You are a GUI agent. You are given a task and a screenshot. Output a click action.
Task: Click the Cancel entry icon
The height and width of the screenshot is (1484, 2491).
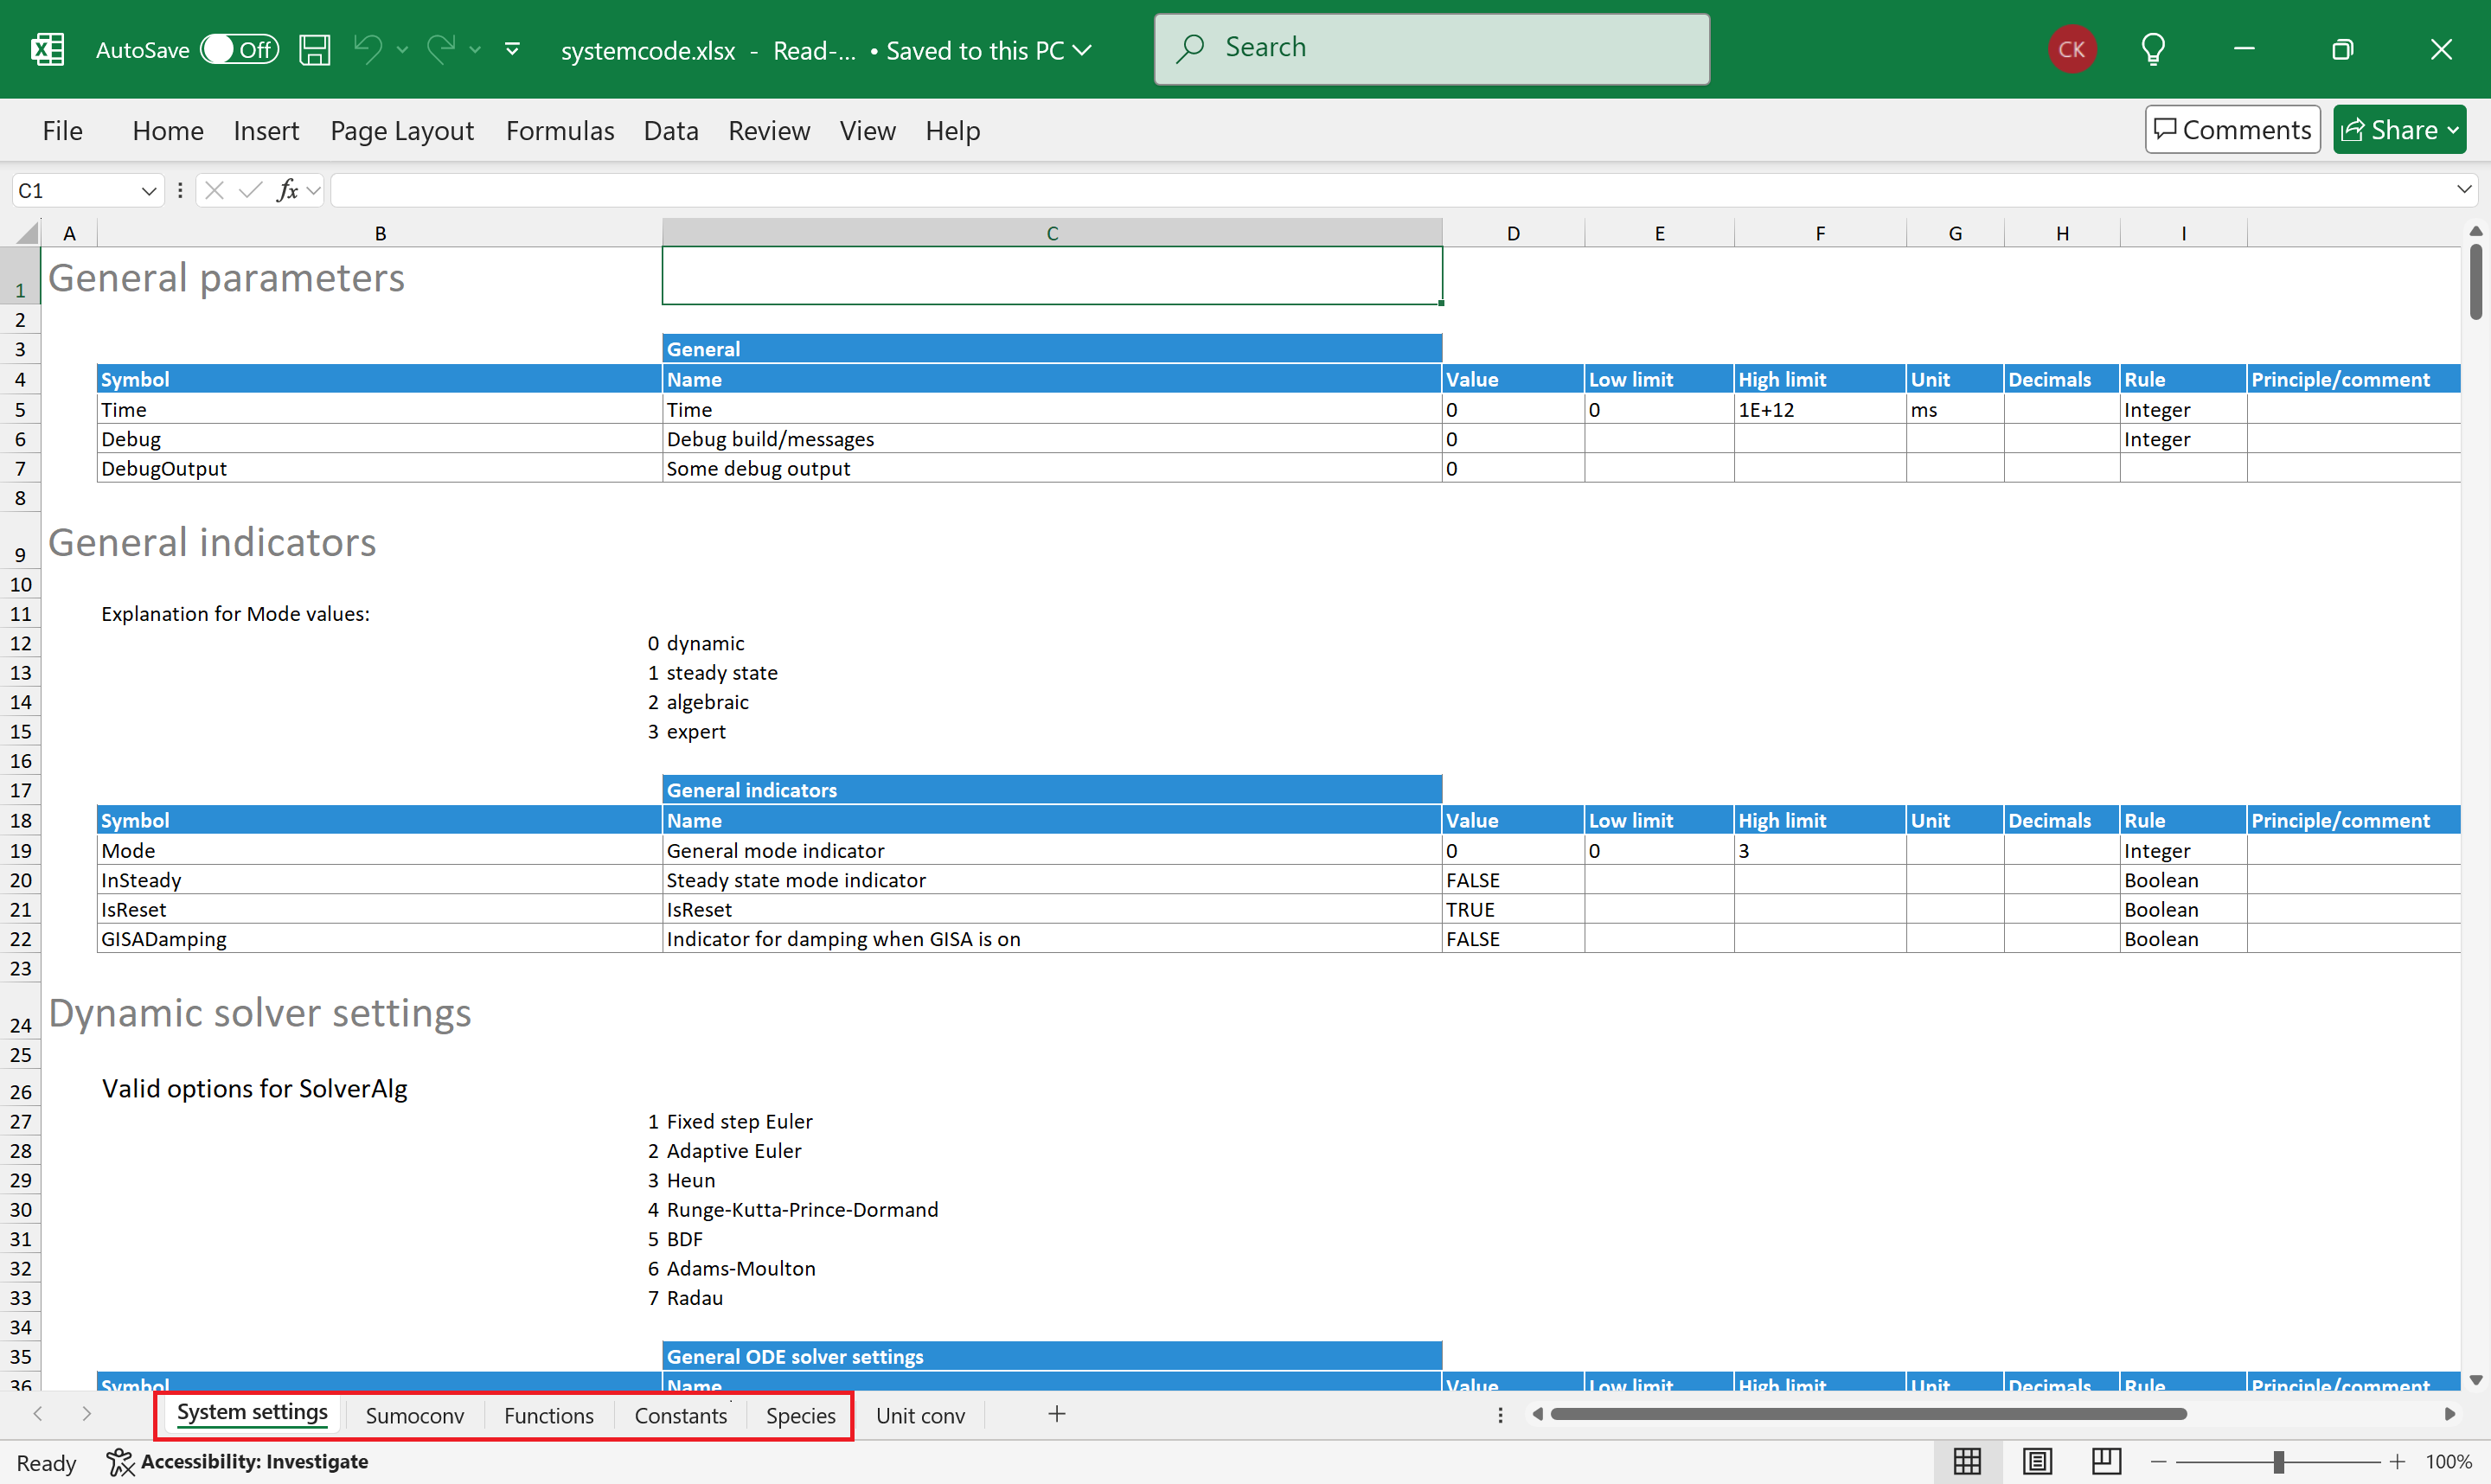pos(214,190)
